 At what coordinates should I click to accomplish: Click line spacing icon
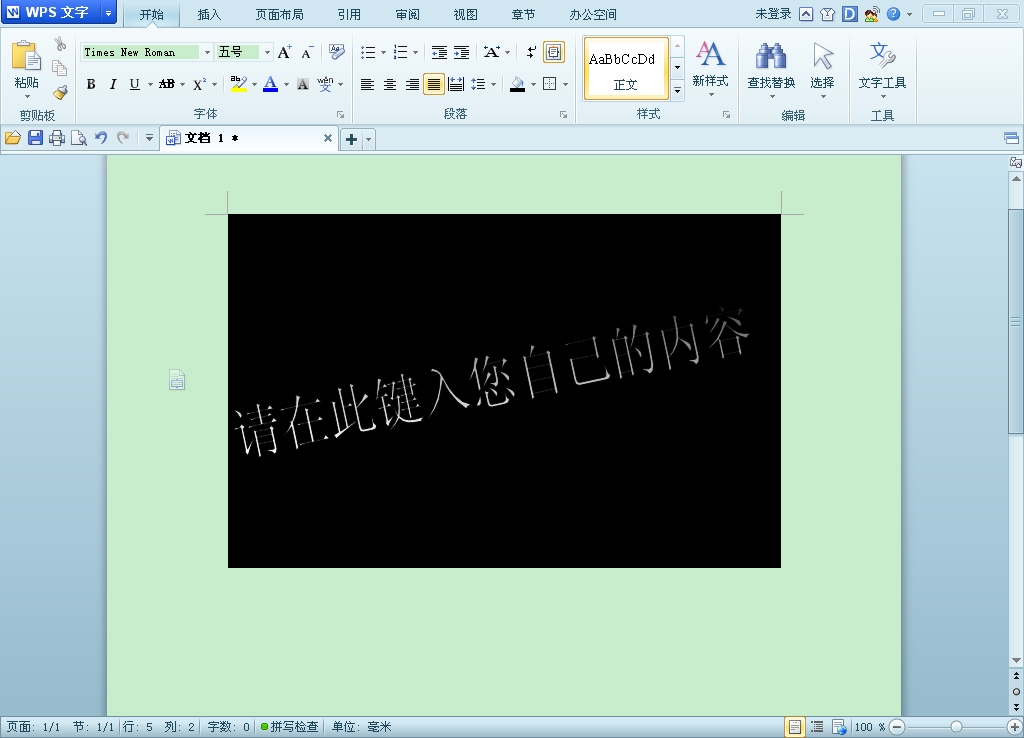pyautogui.click(x=479, y=84)
